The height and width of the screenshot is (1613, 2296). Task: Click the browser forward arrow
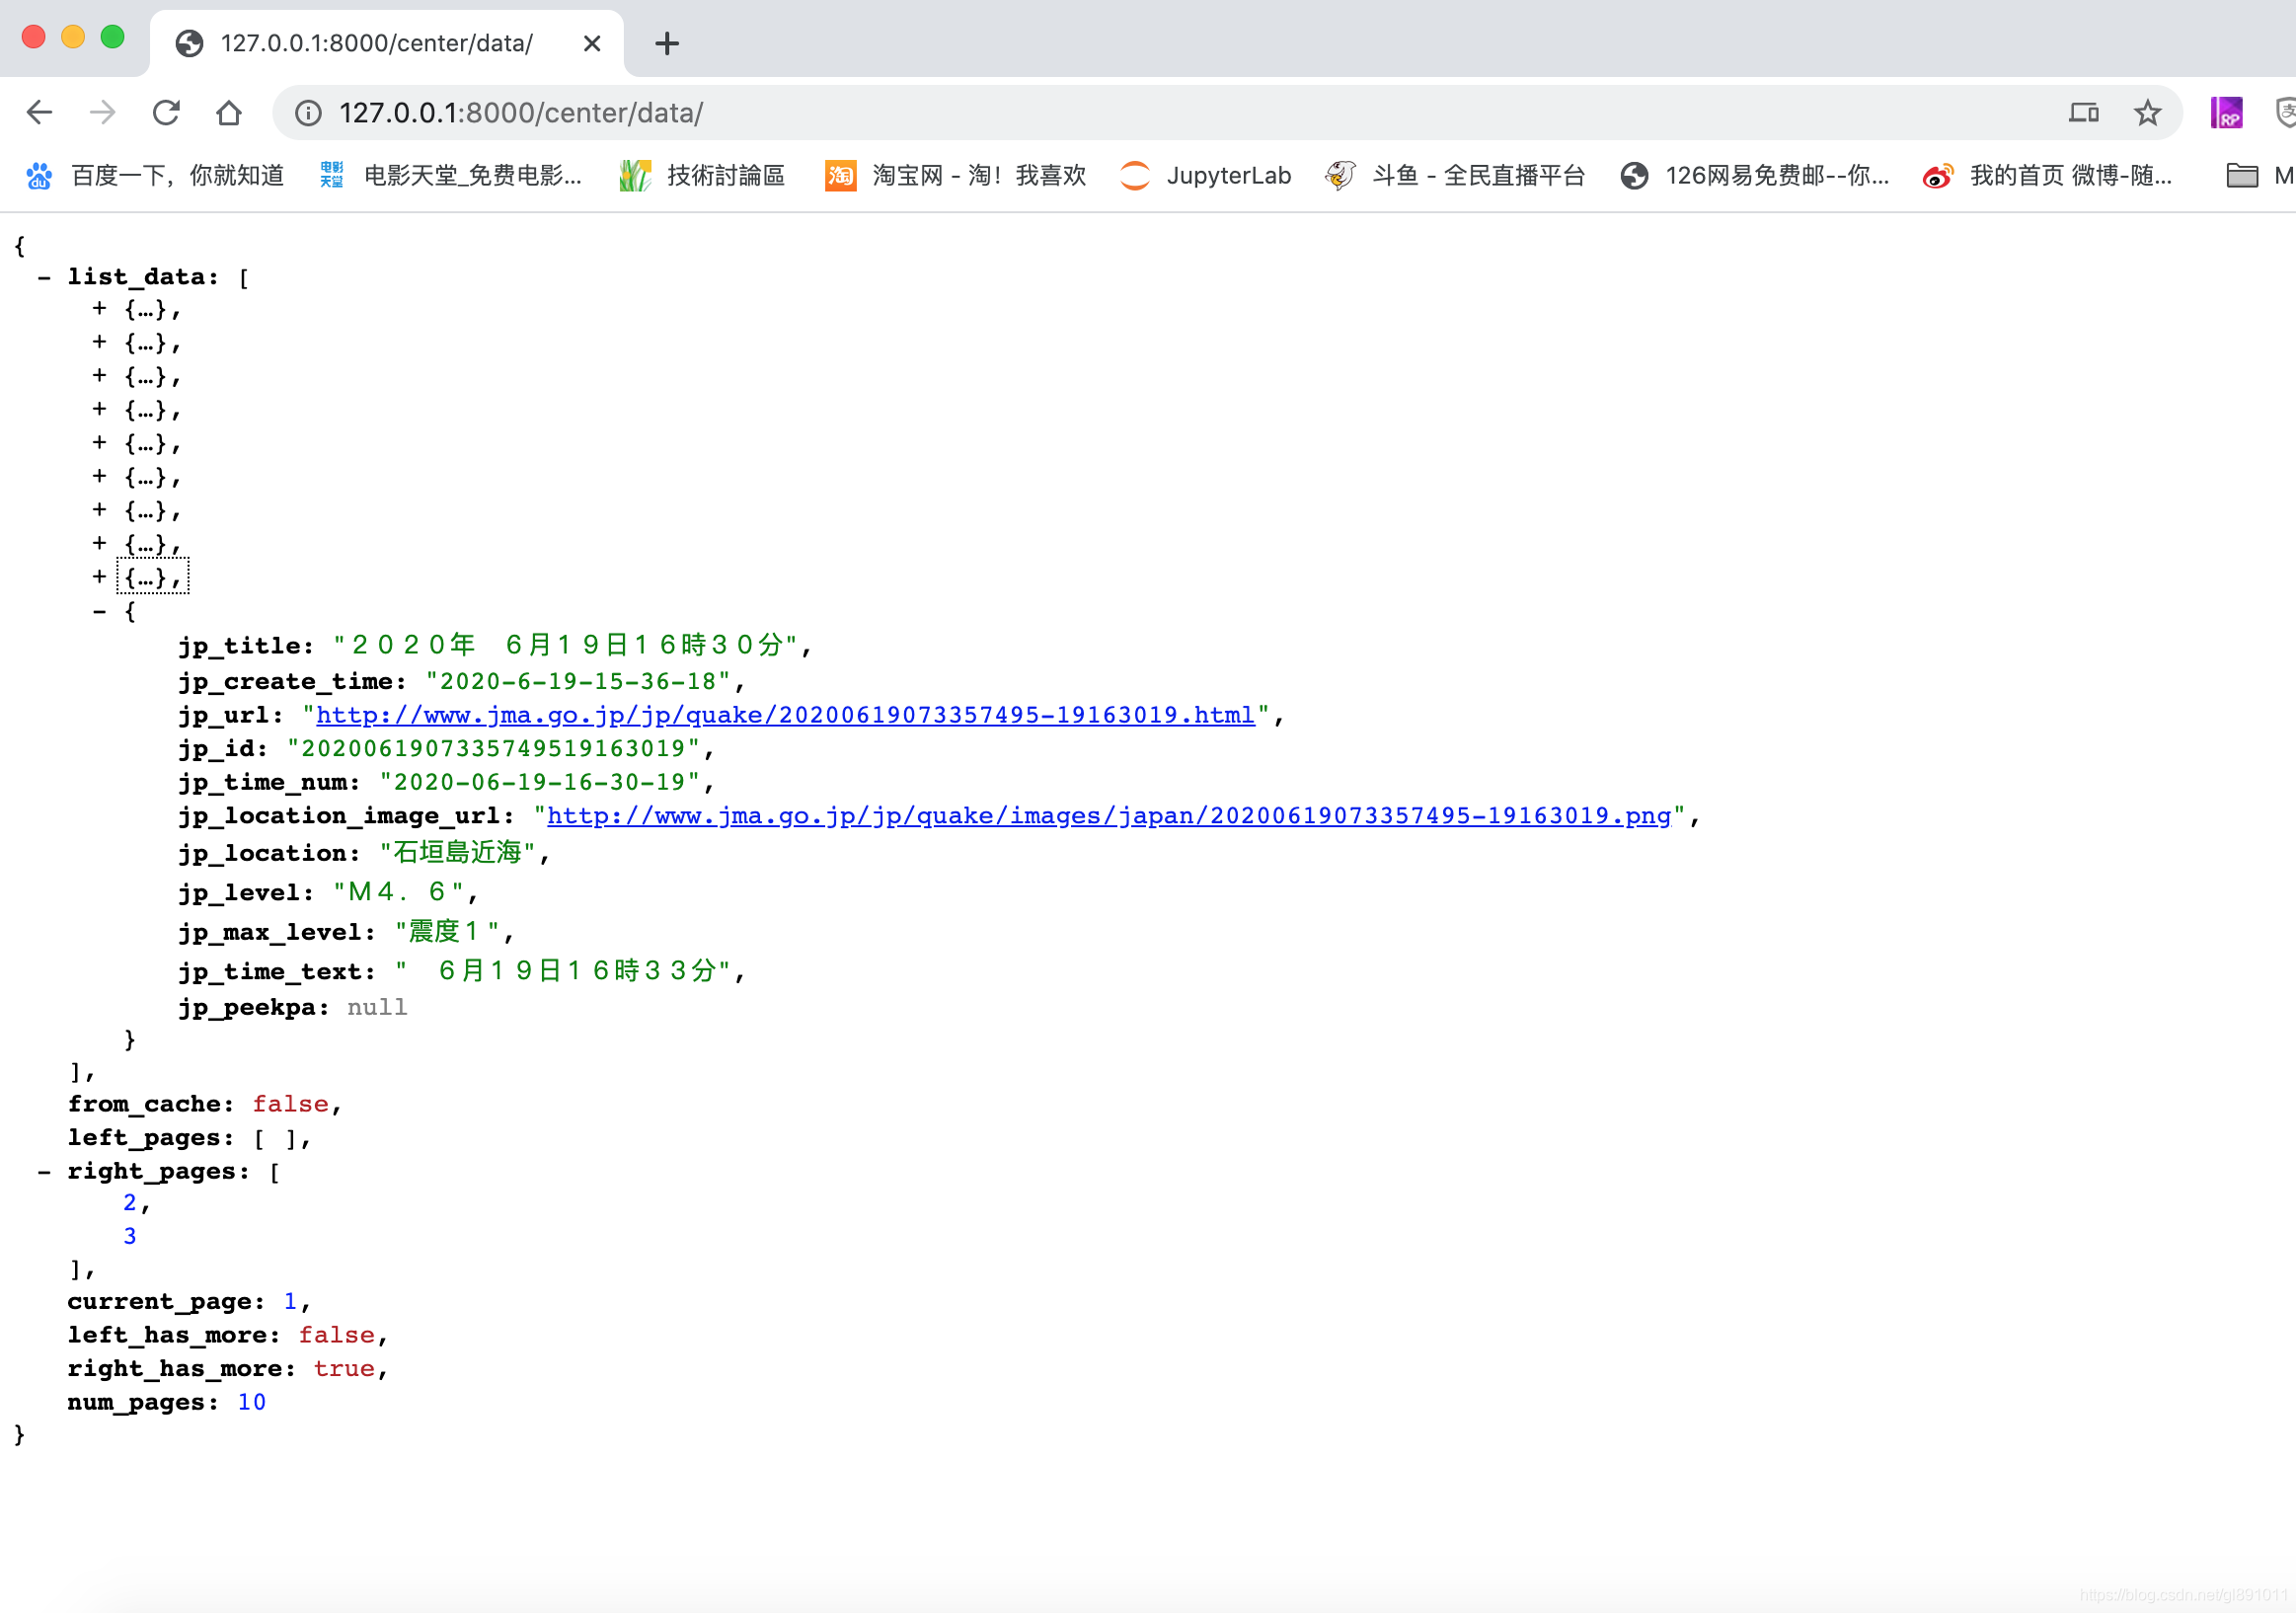(102, 113)
